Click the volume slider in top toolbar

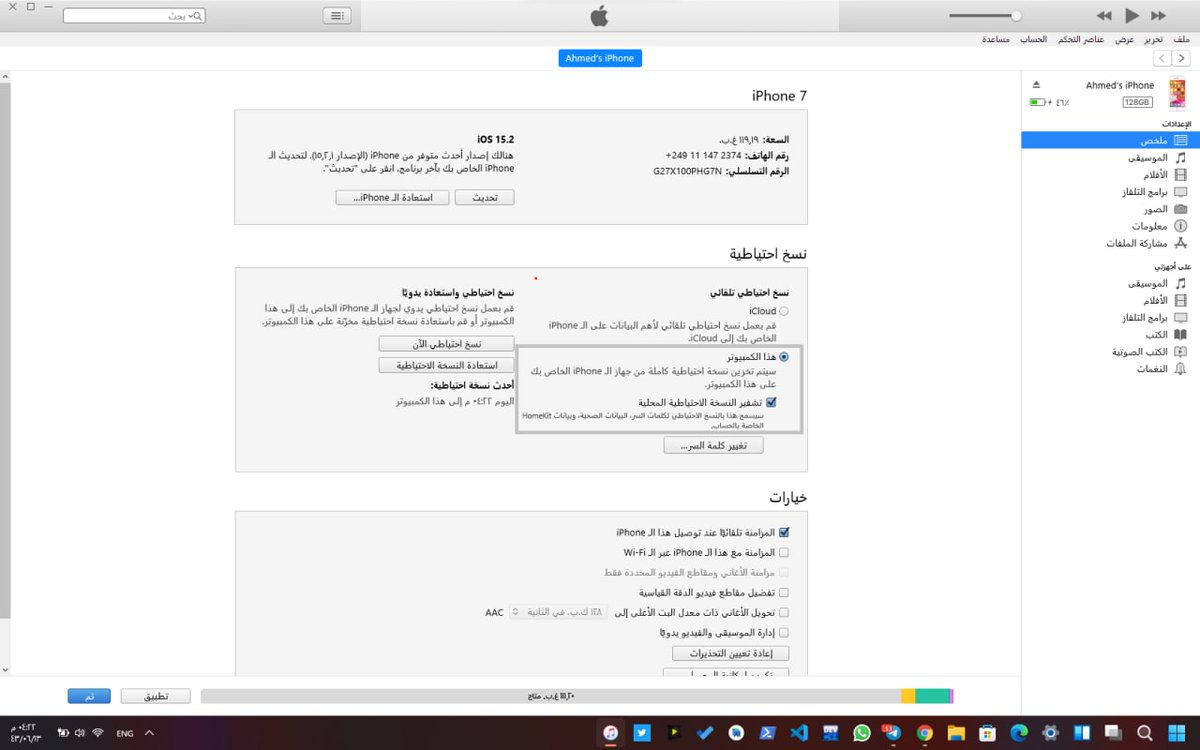(985, 16)
